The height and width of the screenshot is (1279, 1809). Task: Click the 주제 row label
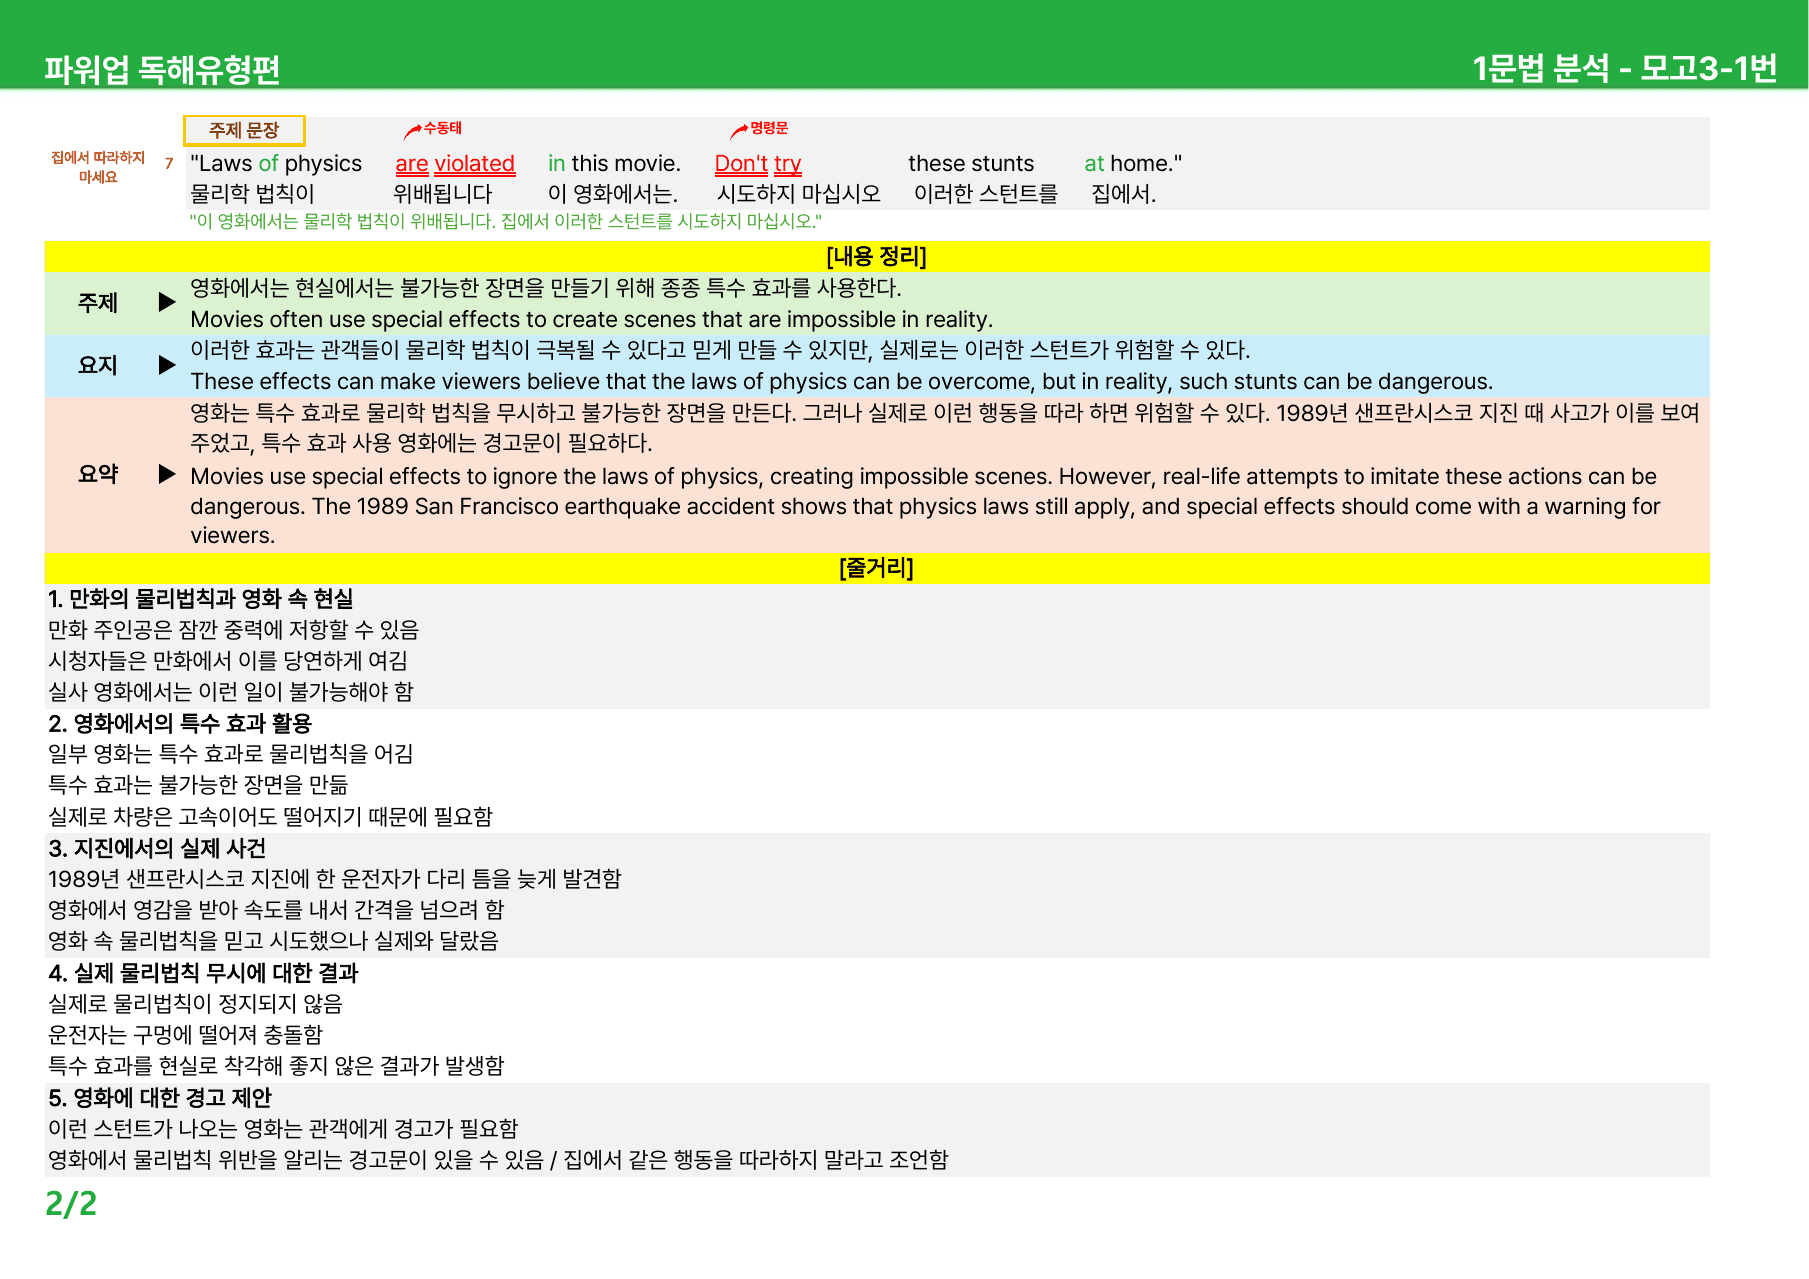tap(98, 303)
